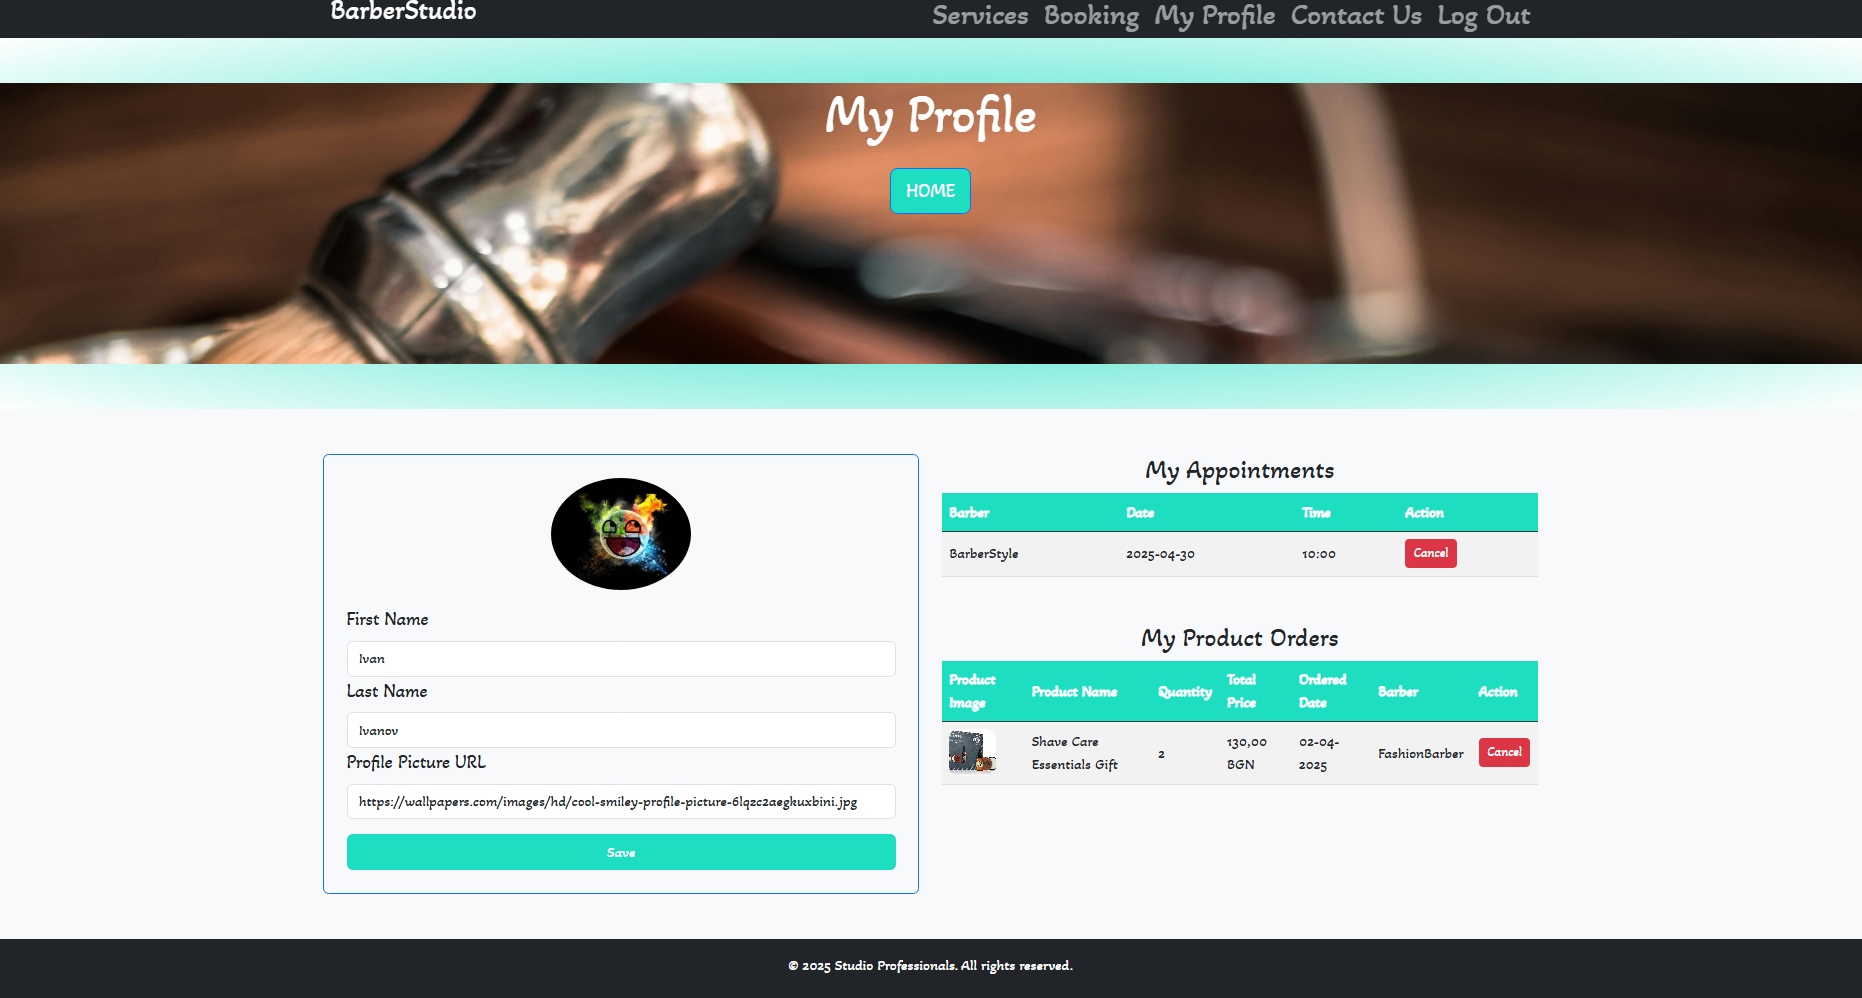Click the Total Price column header

tap(1241, 691)
